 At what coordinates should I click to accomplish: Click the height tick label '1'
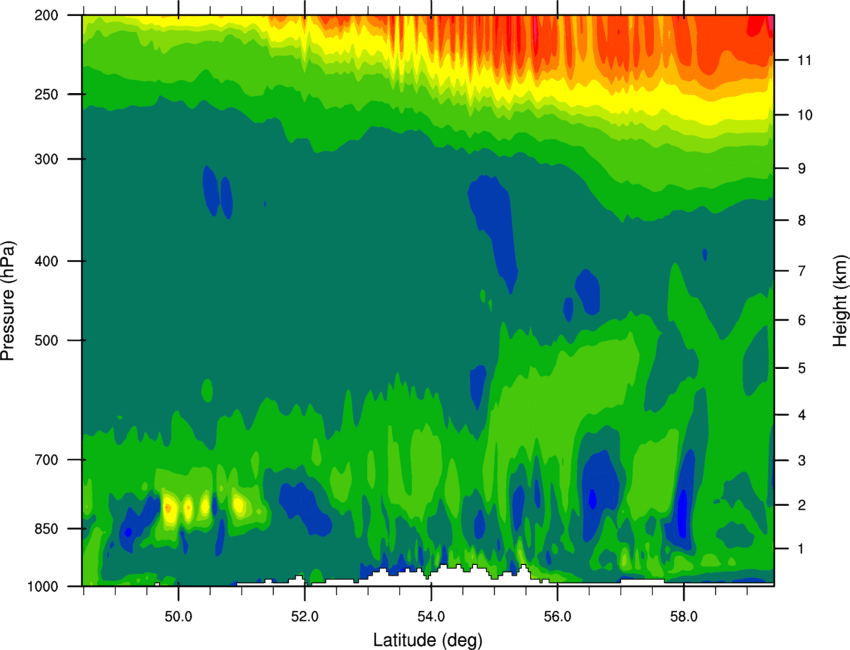801,549
